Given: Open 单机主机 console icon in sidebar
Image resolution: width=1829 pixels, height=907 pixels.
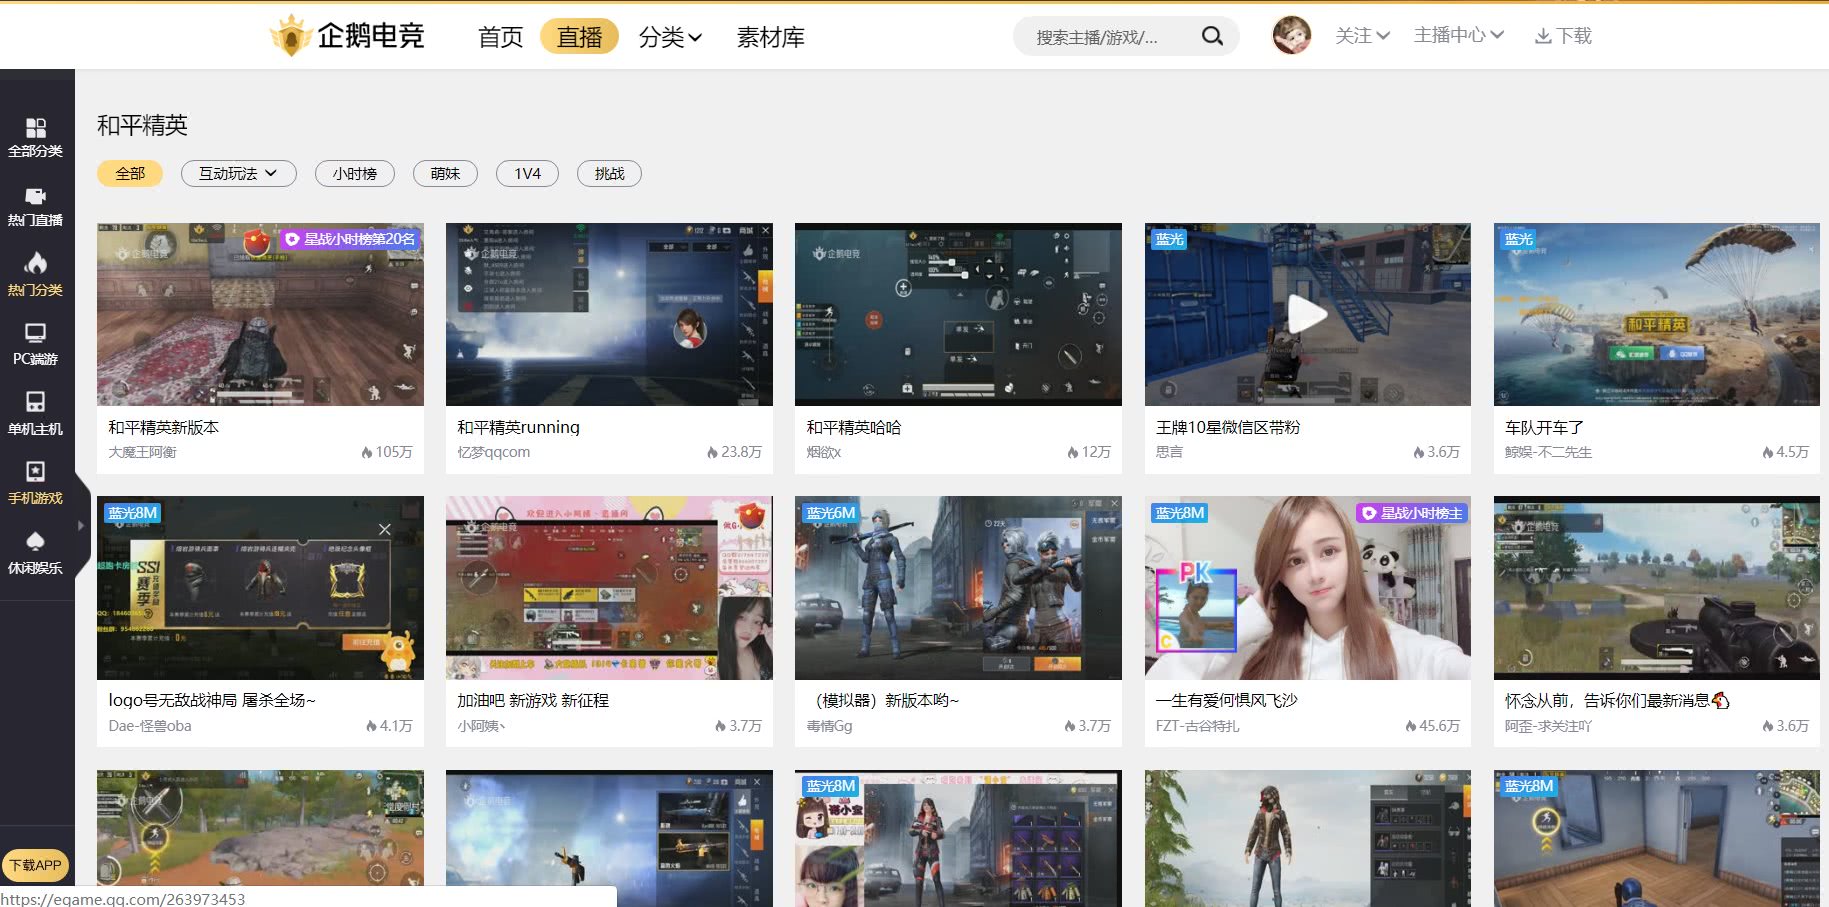Looking at the screenshot, I should pyautogui.click(x=35, y=403).
